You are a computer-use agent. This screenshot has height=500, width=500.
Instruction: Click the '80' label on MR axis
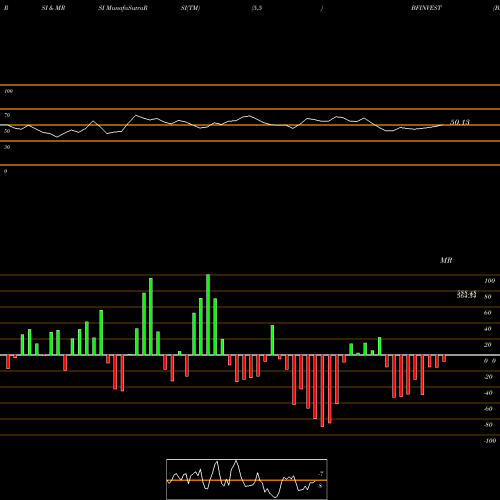click(x=488, y=297)
